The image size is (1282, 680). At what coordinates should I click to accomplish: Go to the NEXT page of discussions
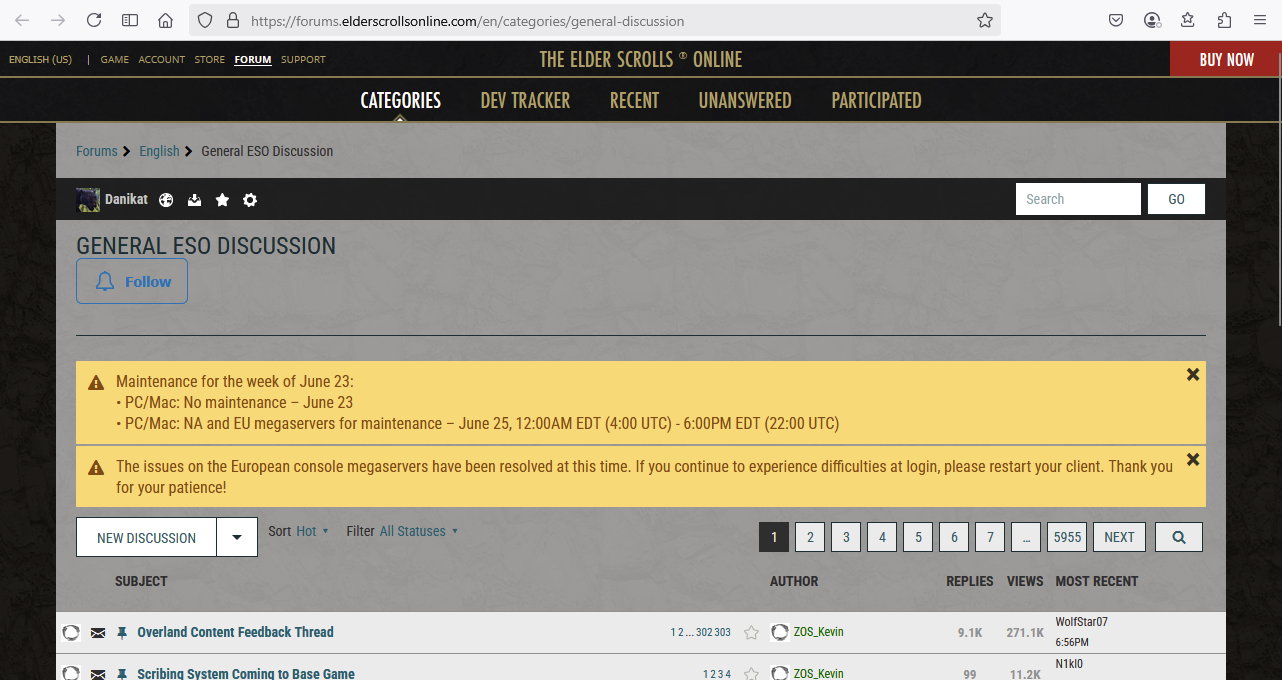point(1119,537)
